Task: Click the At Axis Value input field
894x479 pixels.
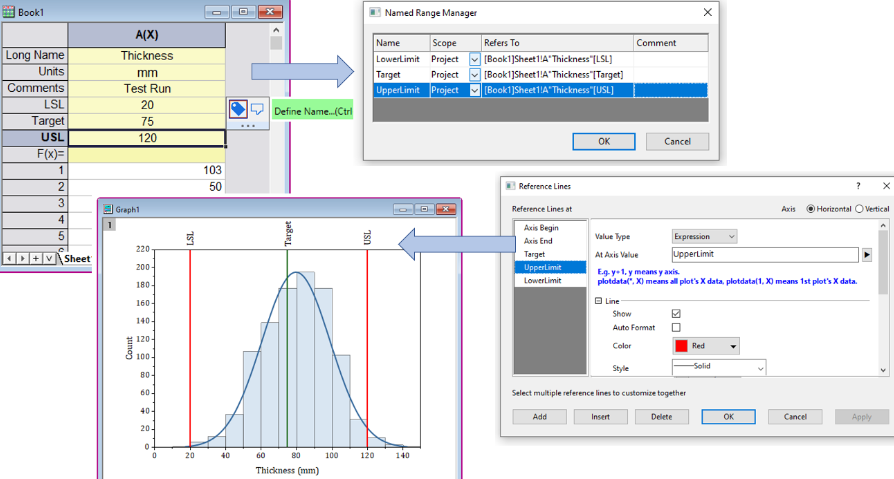Action: [x=764, y=255]
